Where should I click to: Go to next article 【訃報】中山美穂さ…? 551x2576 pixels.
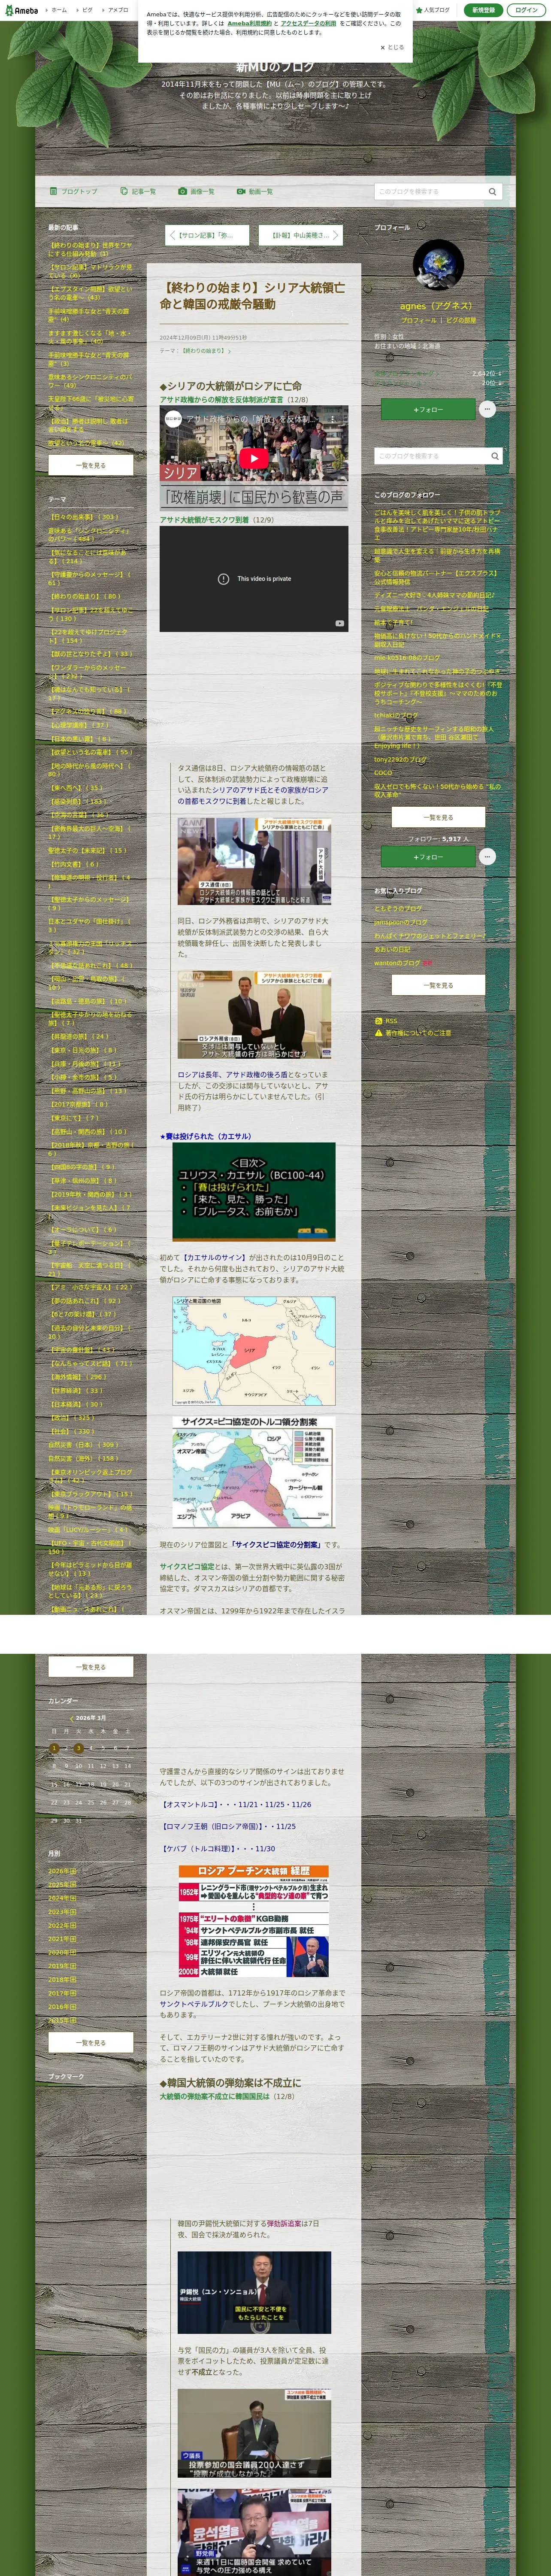tap(301, 235)
